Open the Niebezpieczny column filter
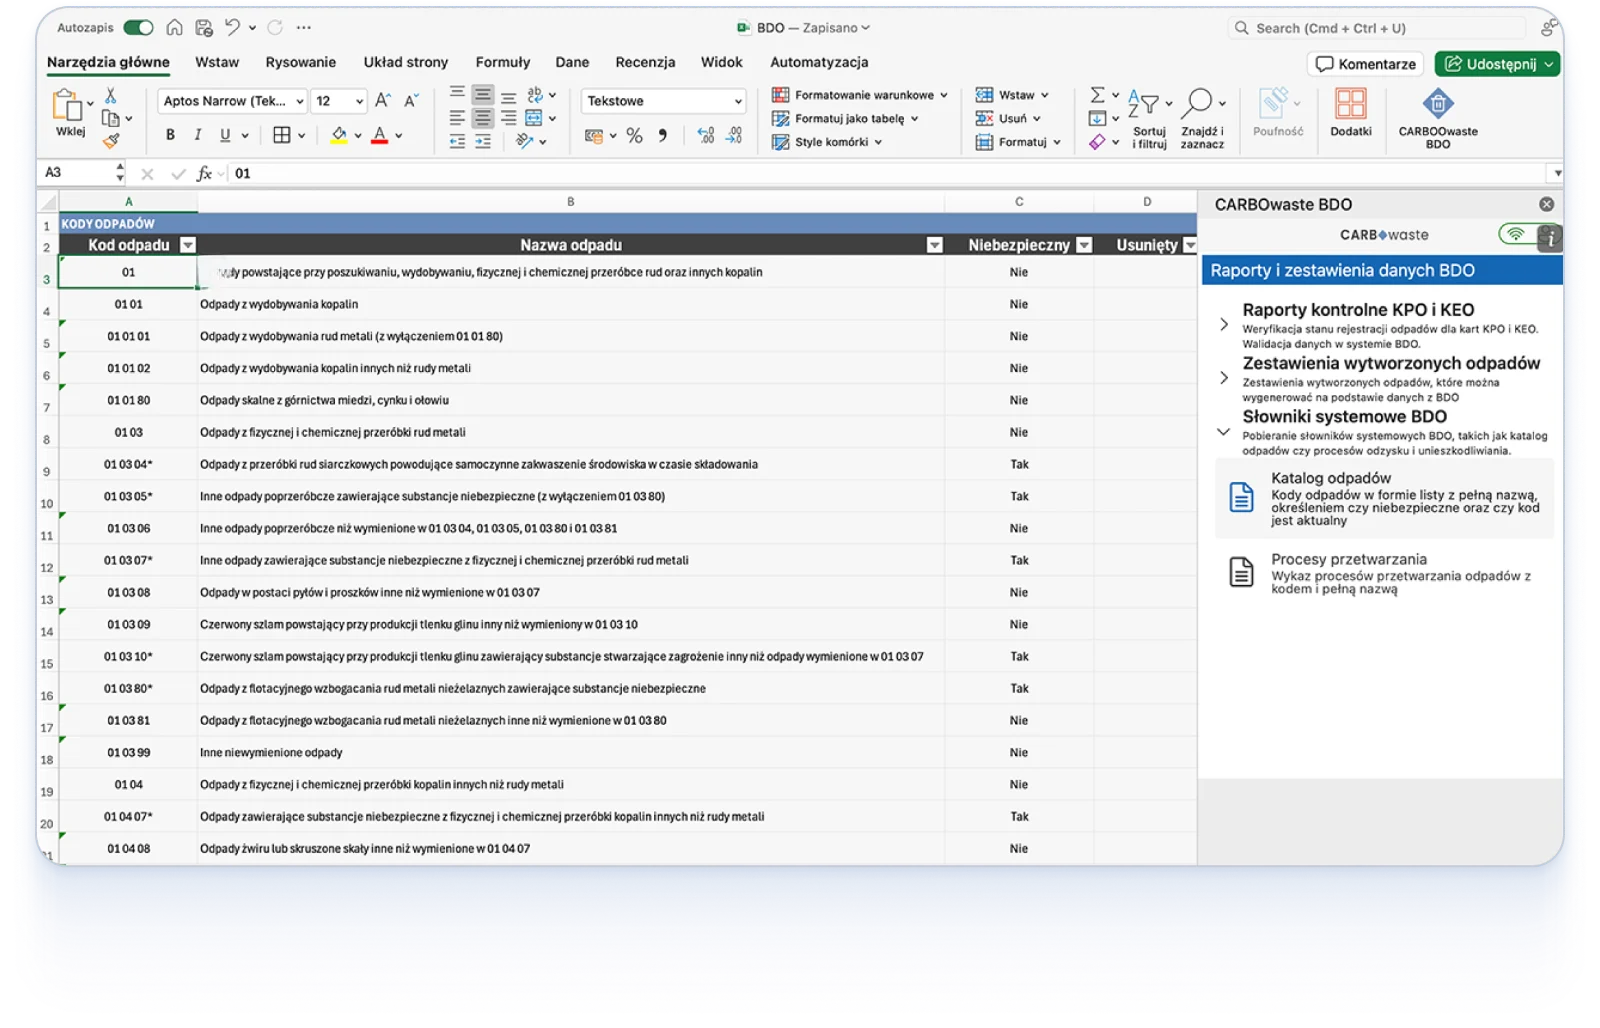This screenshot has width=1600, height=1028. pyautogui.click(x=1084, y=245)
